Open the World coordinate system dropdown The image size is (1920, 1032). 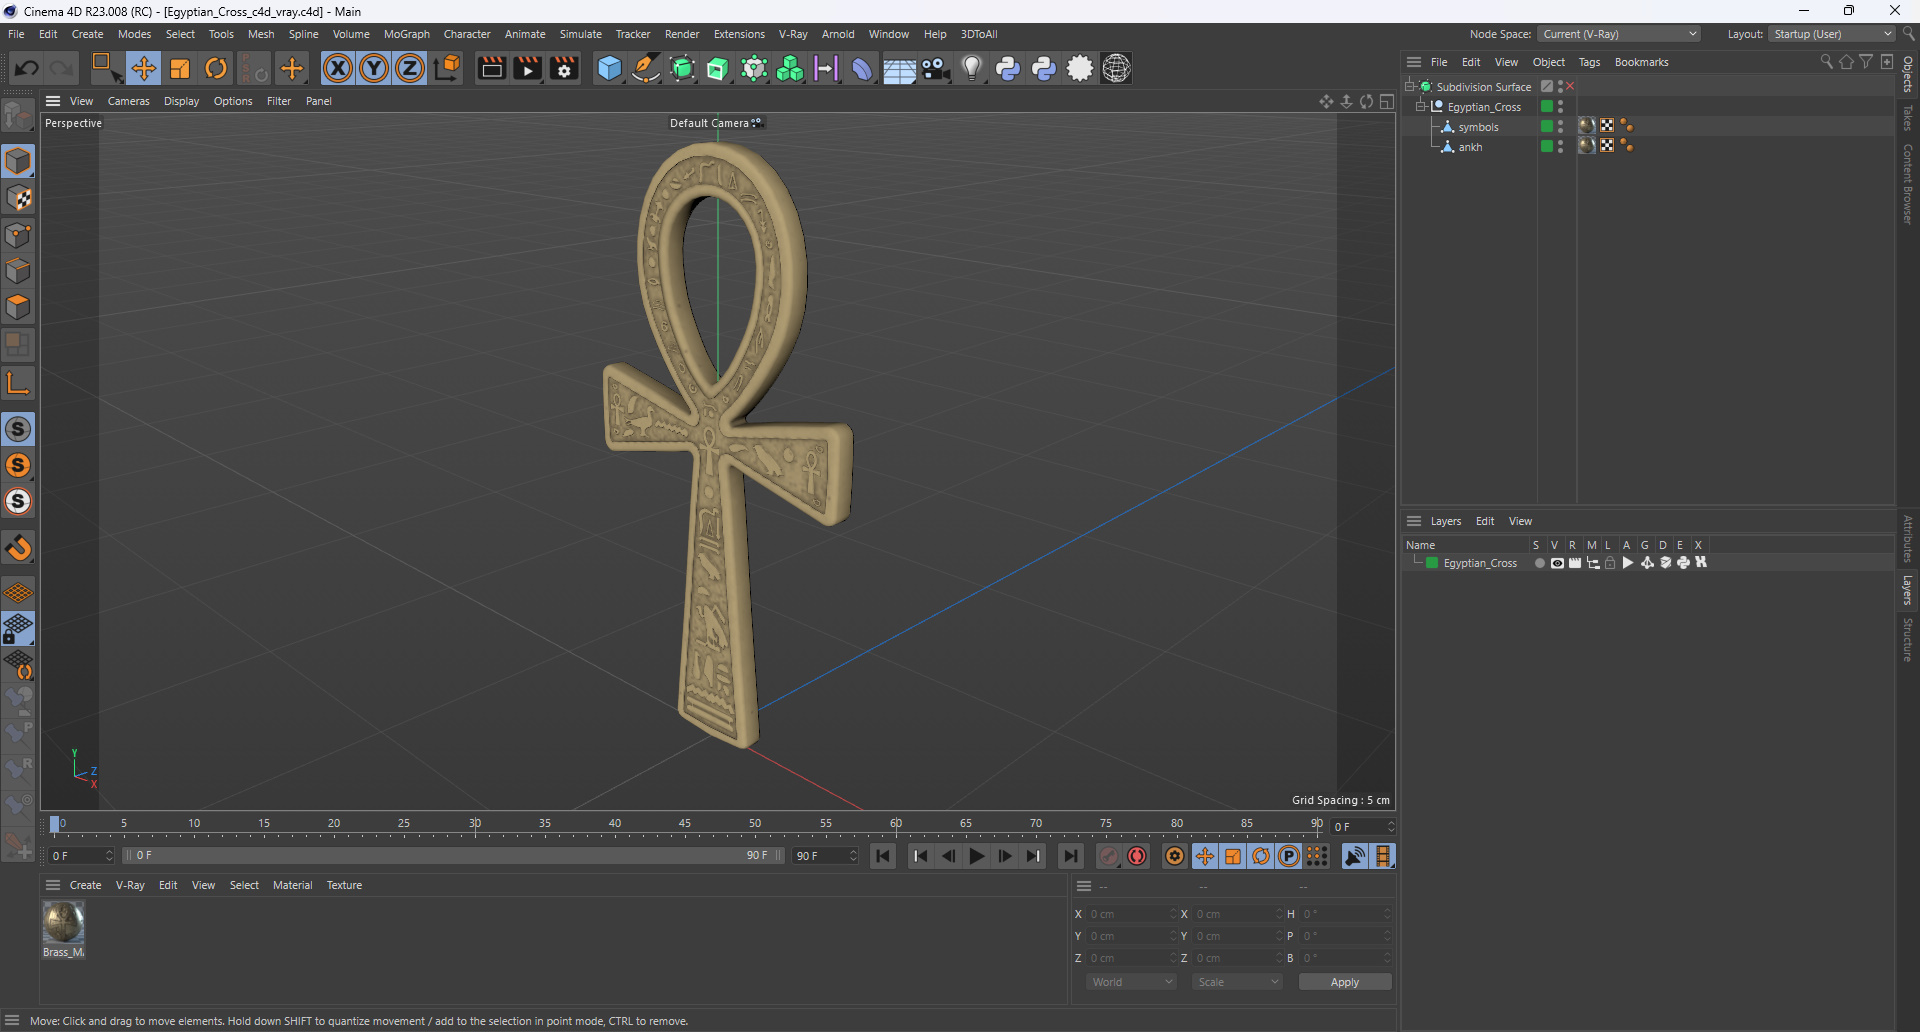(x=1131, y=982)
